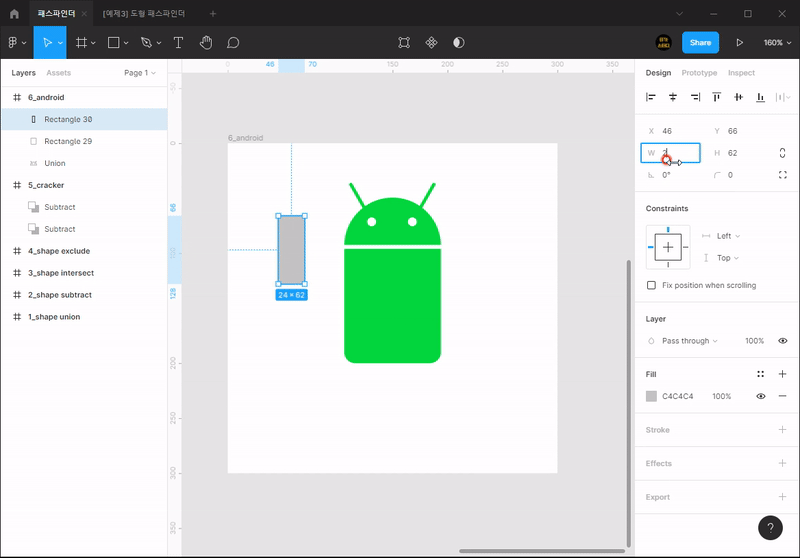
Task: Click the user avatar
Action: point(663,43)
